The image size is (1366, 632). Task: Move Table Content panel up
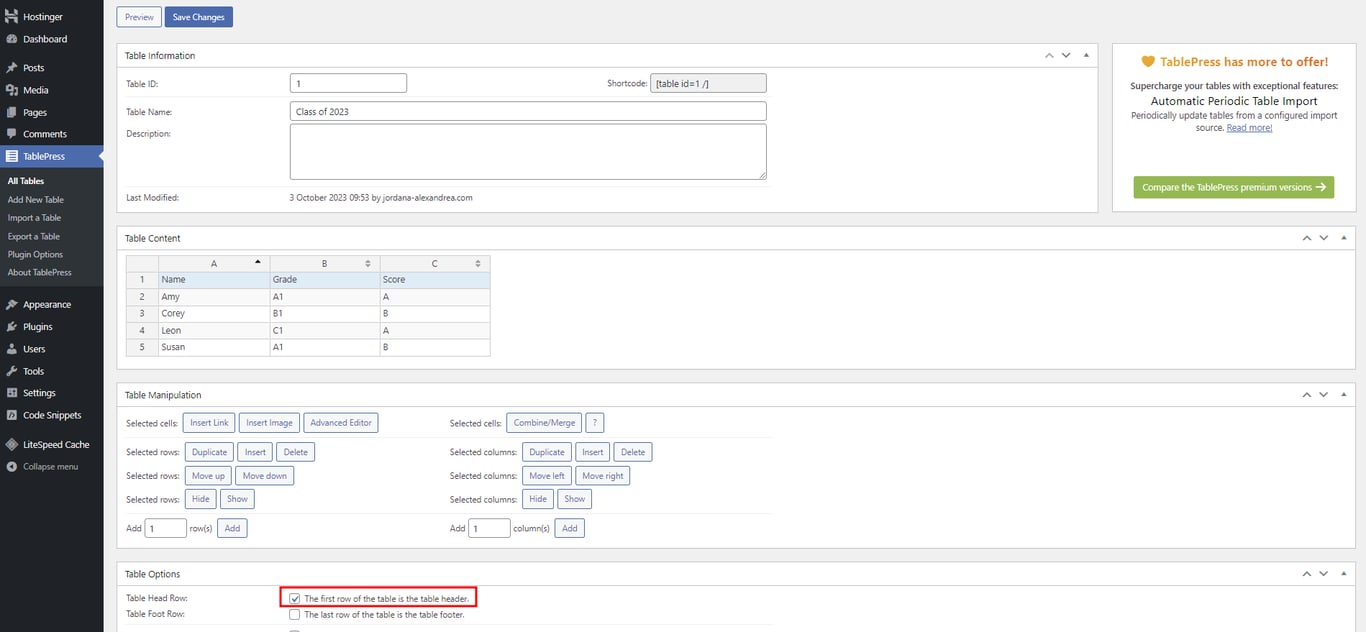point(1307,238)
